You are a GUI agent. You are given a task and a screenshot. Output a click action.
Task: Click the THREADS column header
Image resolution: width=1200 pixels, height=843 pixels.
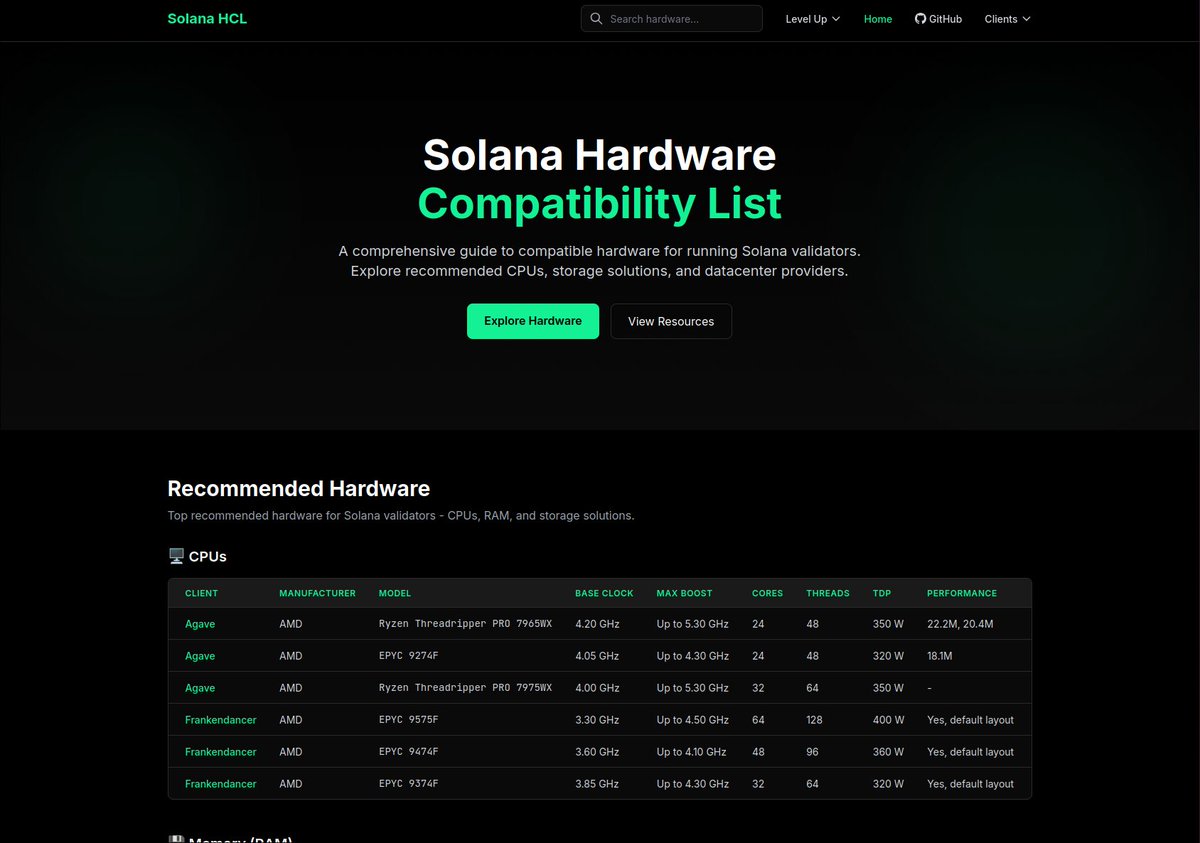[x=828, y=593]
